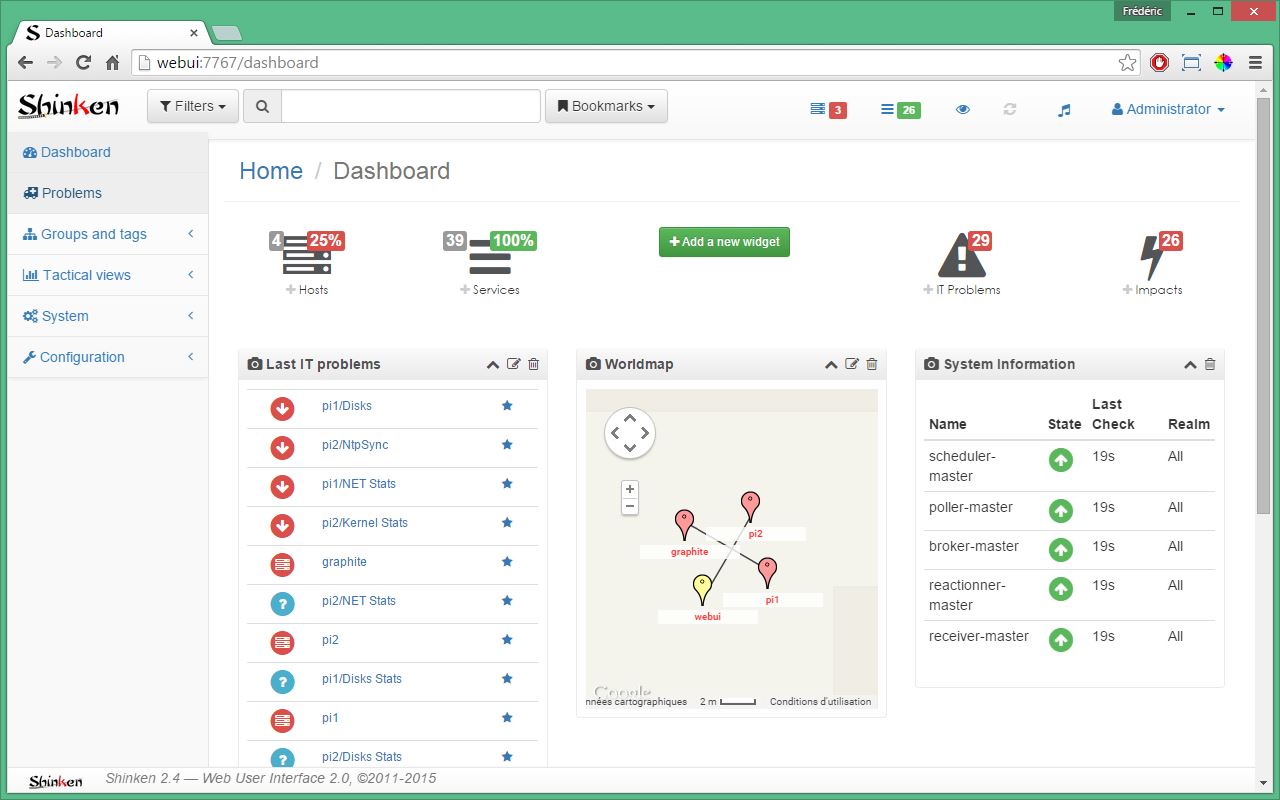Click Add a new widget button
Viewport: 1280px width, 800px height.
(724, 242)
